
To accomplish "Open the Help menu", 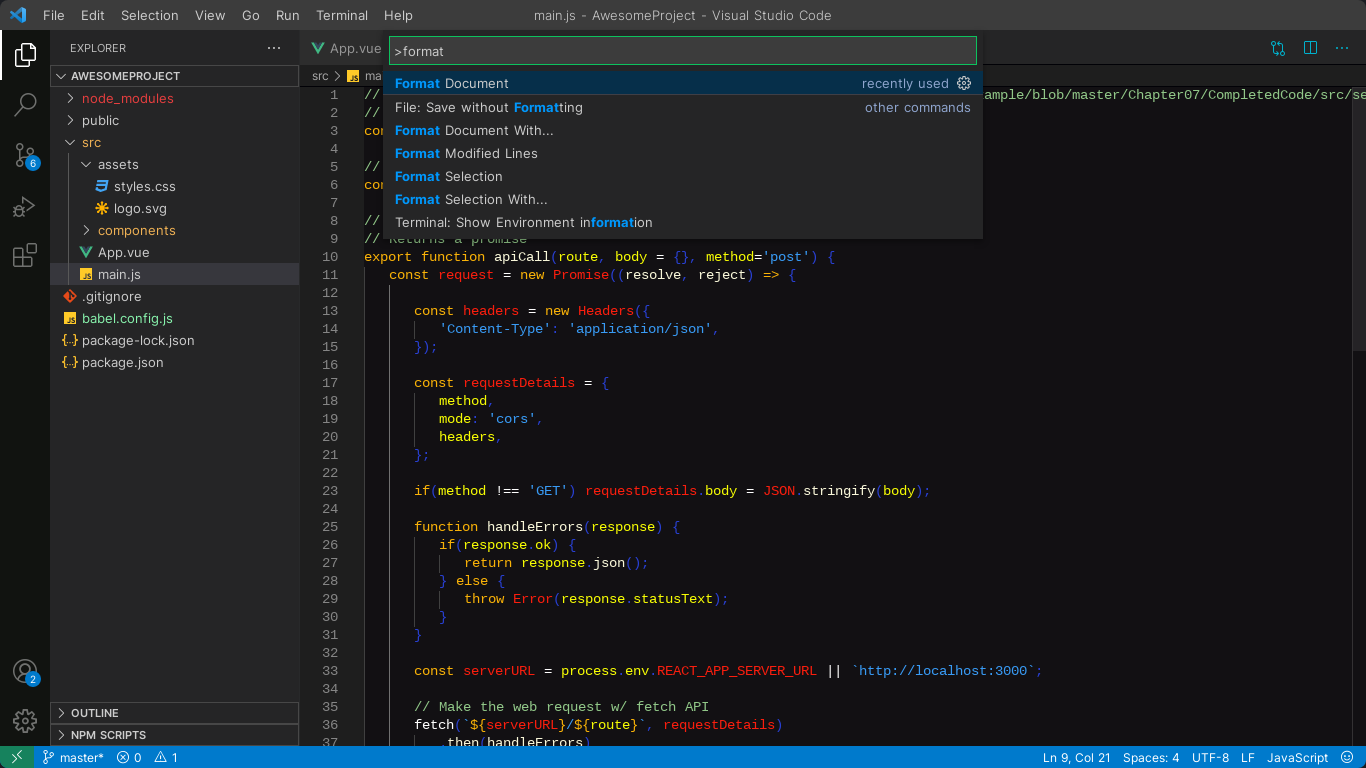I will coord(398,15).
